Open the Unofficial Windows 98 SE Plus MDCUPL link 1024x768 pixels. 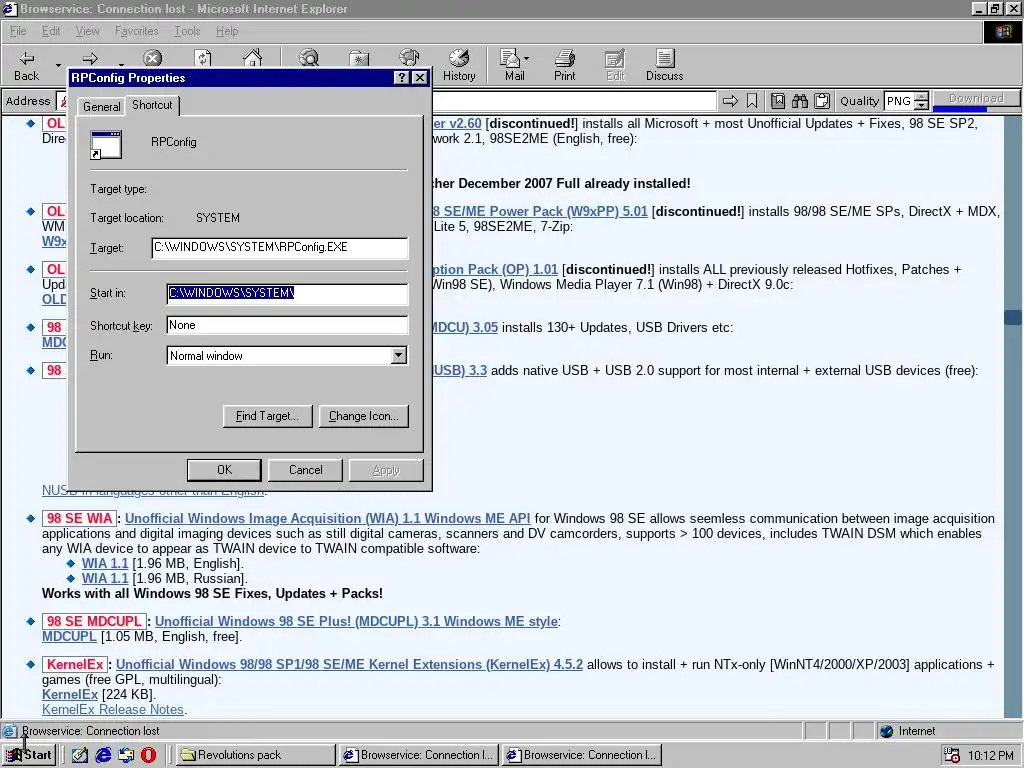click(356, 622)
